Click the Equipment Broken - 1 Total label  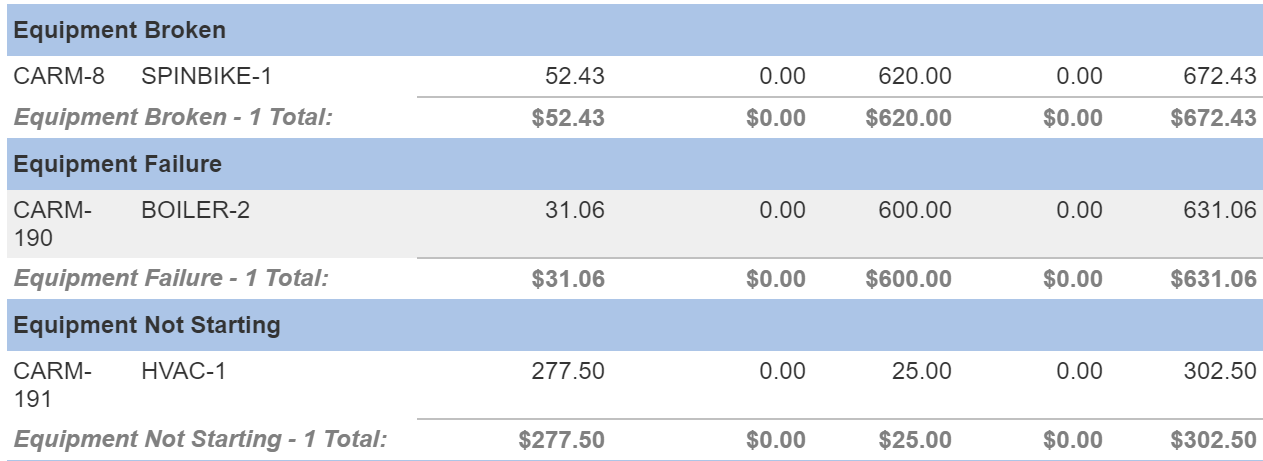(x=173, y=117)
